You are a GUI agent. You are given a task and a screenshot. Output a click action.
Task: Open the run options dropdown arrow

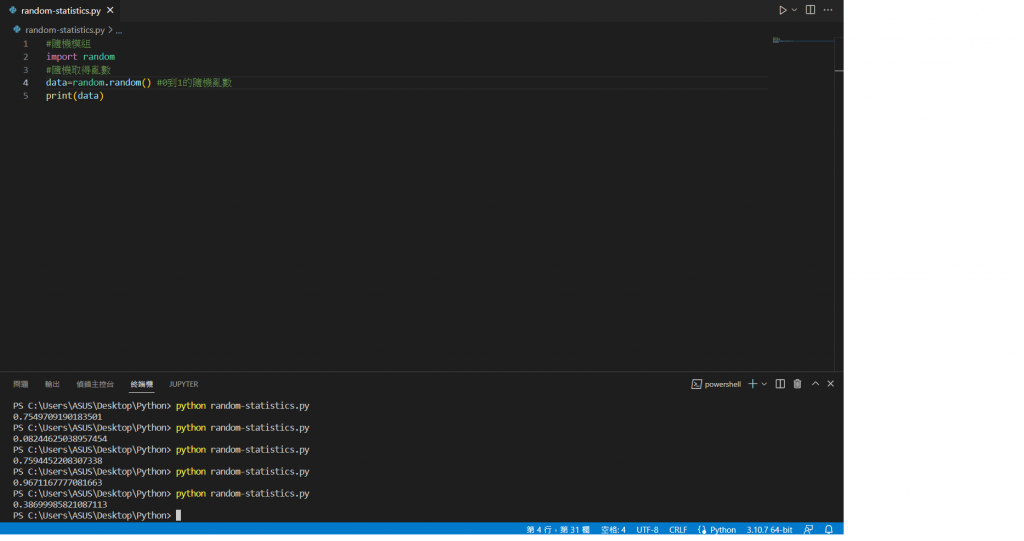pos(794,10)
